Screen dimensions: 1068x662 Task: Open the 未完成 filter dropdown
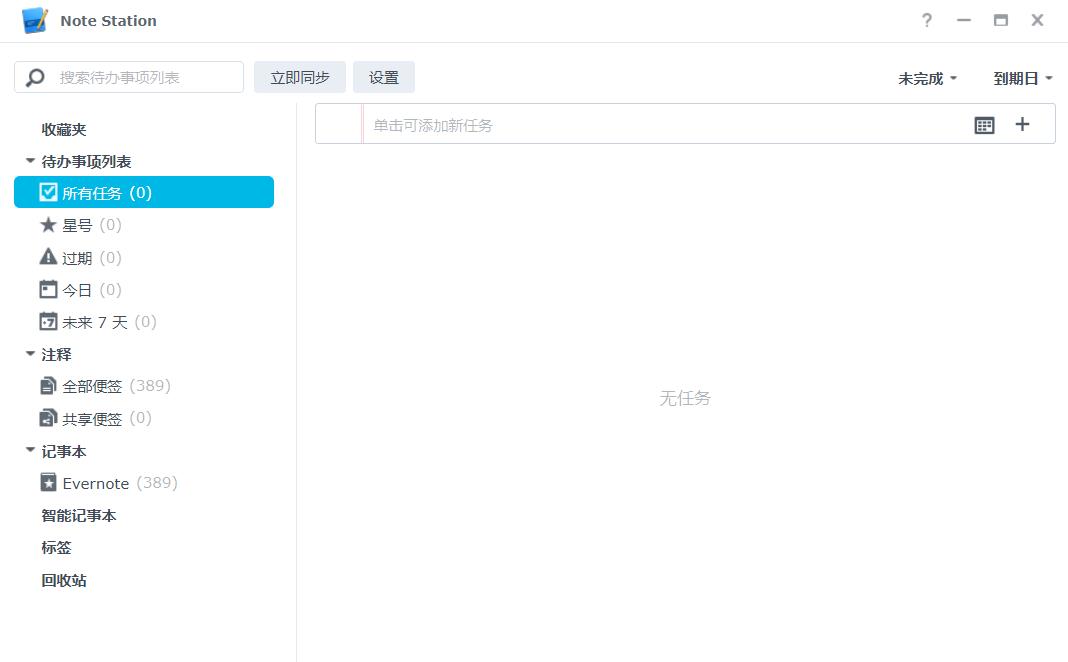click(928, 78)
